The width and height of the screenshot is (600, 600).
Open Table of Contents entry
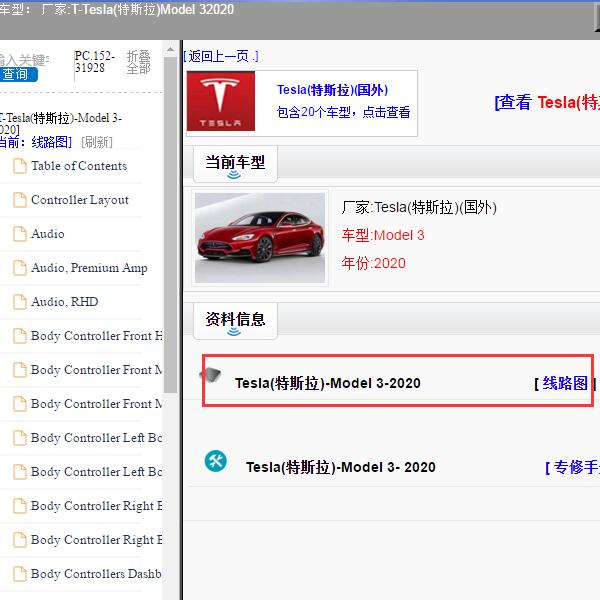(x=79, y=166)
